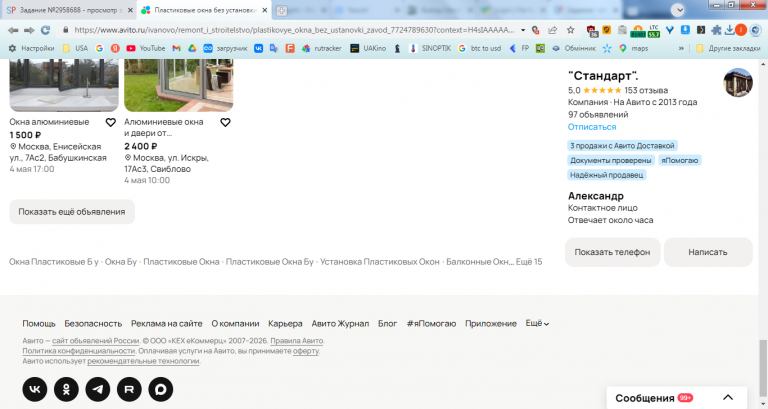Viewport: 768px width, 409px height.
Task: Click the Отписаться link
Action: click(592, 127)
